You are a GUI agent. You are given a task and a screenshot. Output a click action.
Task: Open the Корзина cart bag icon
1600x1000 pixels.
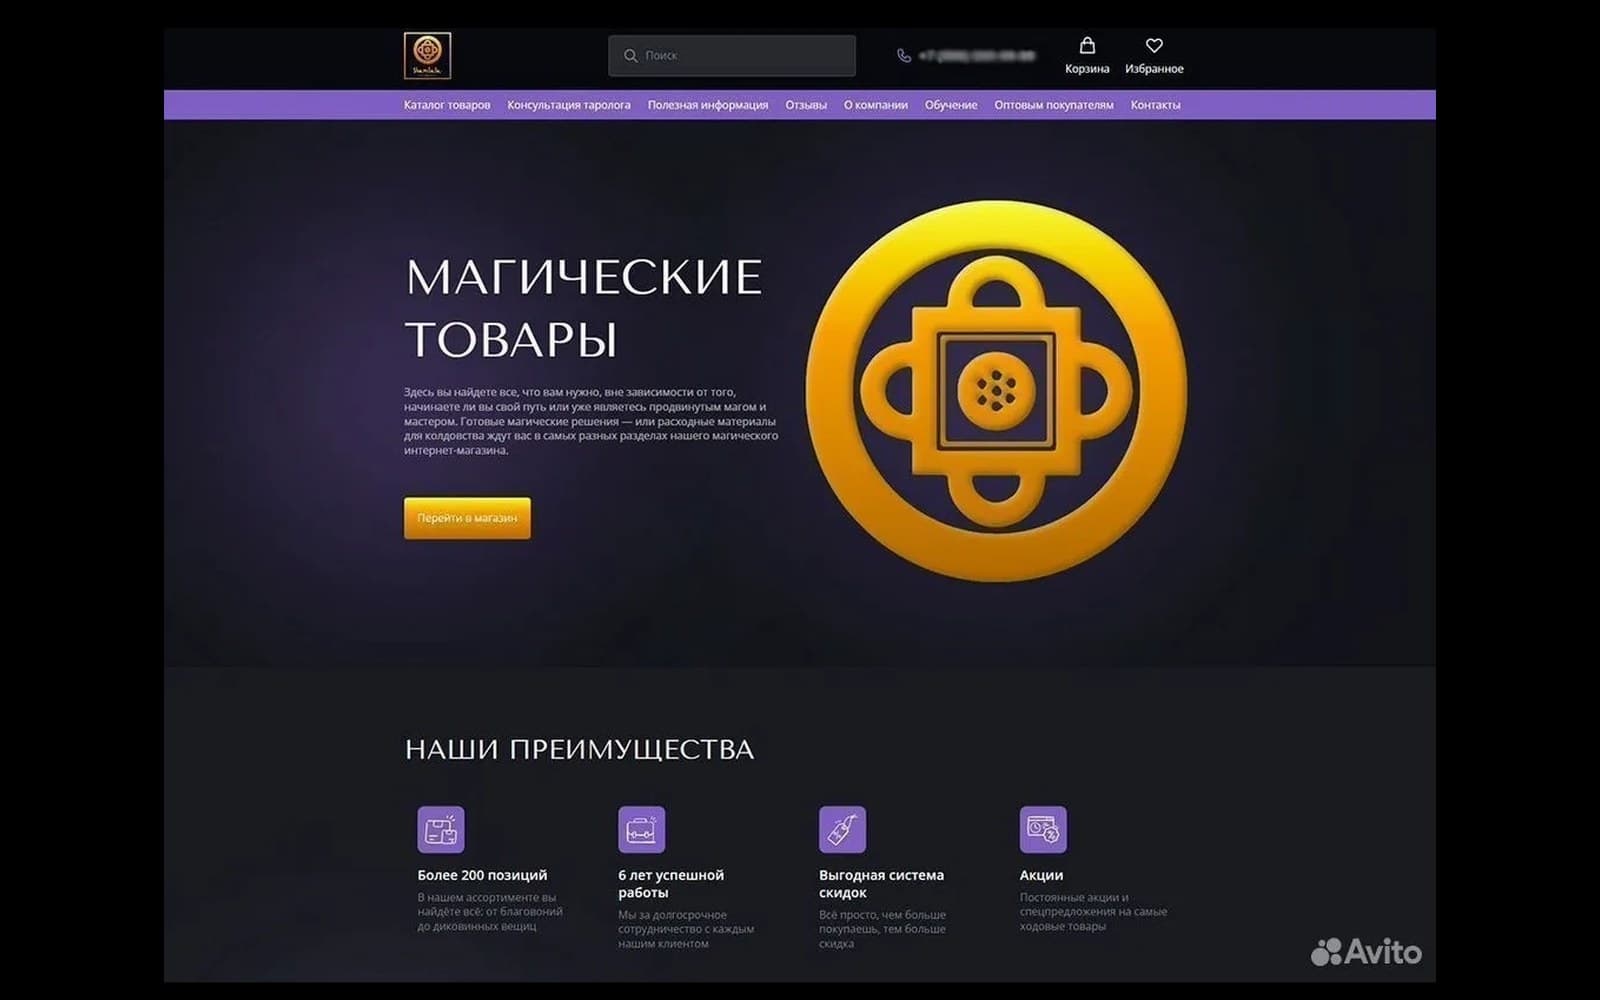[x=1087, y=45]
